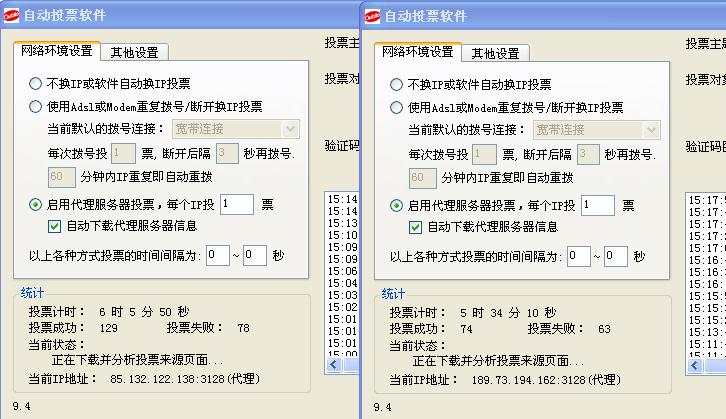Expand 宽带连接 dropdown in left window
Screen dimensions: 726x419
pos(290,128)
